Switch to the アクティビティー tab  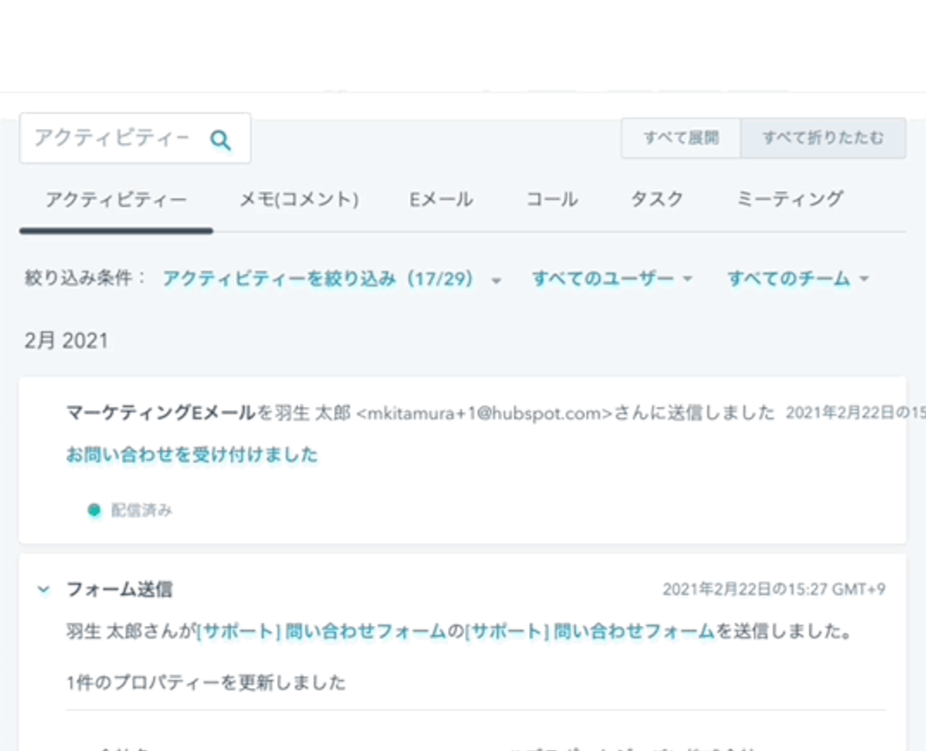116,200
